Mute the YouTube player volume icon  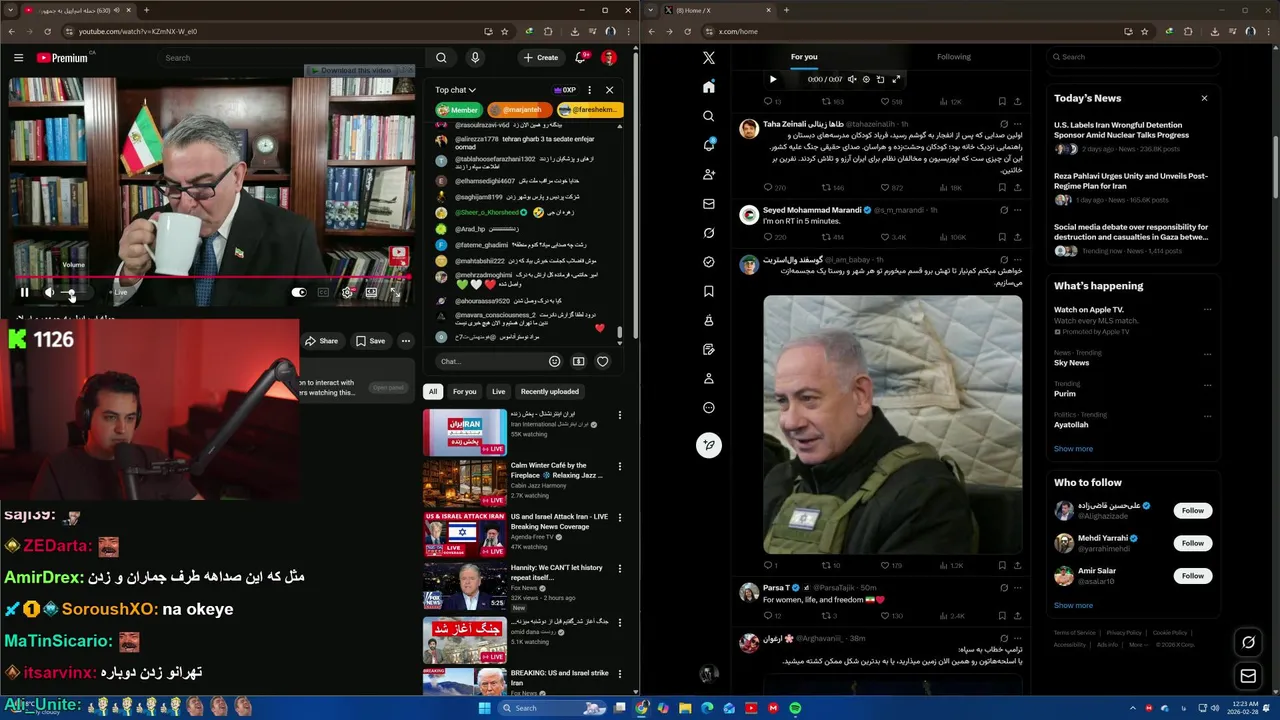point(49,293)
